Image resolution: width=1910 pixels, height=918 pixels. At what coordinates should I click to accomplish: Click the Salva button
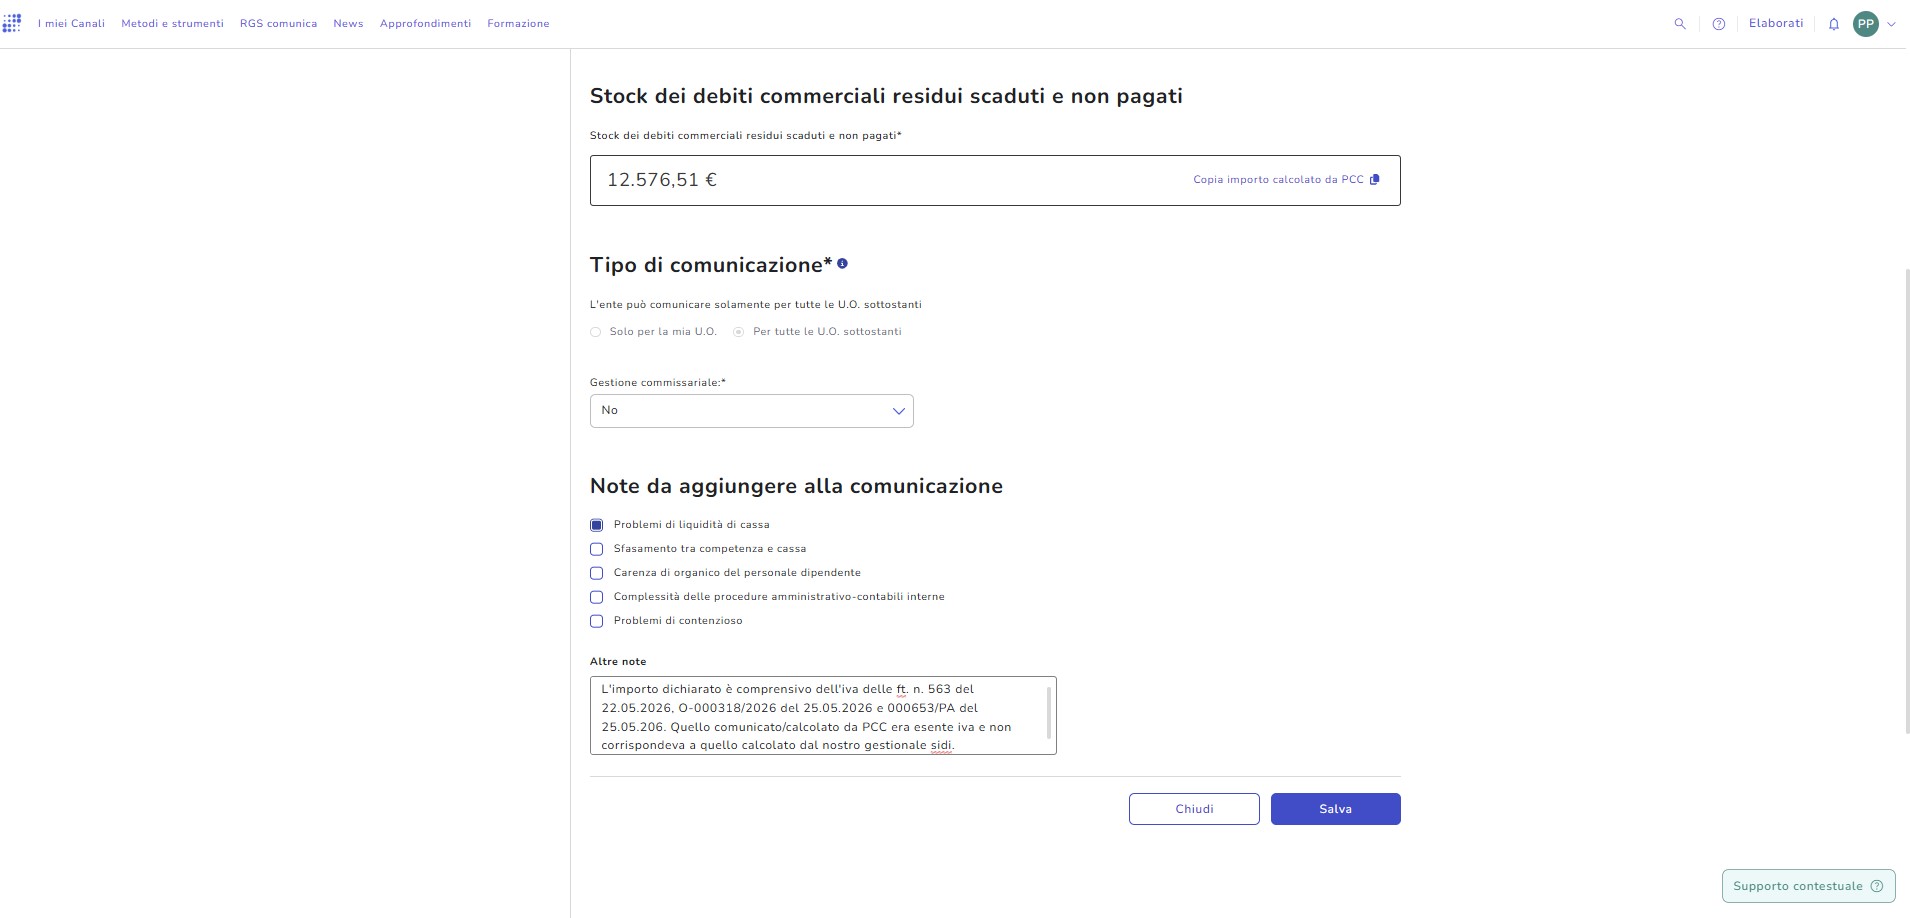pos(1335,809)
